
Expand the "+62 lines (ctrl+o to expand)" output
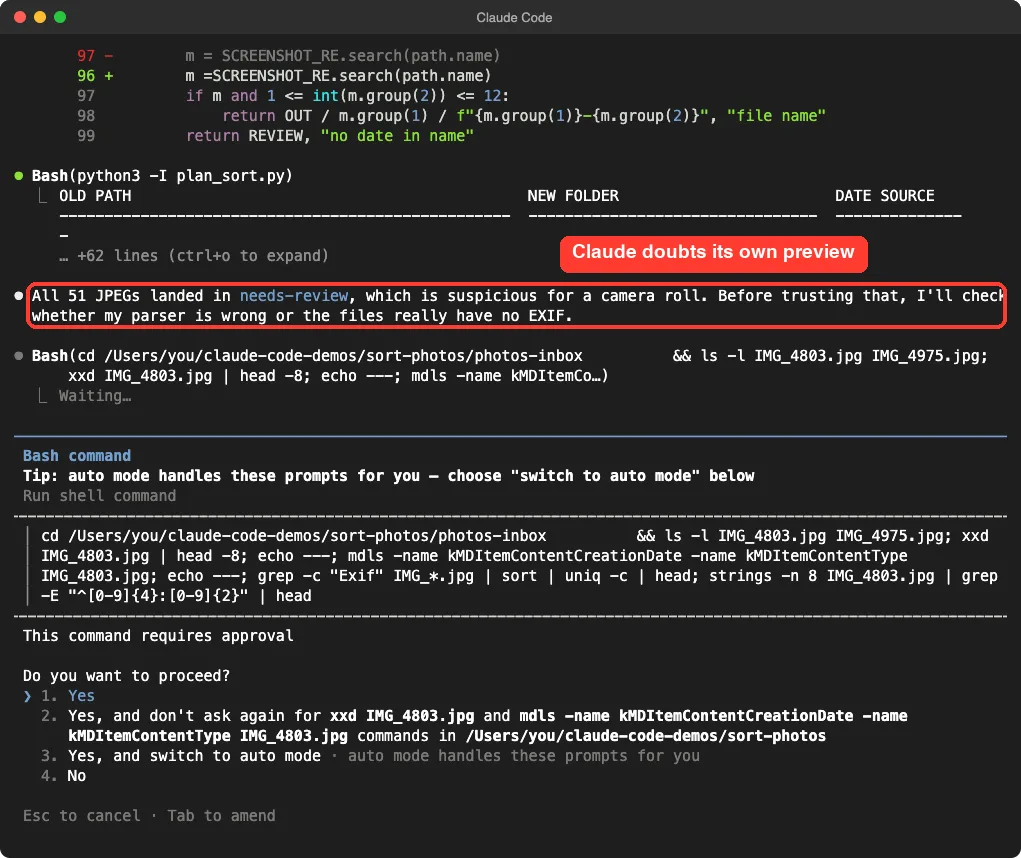click(194, 256)
